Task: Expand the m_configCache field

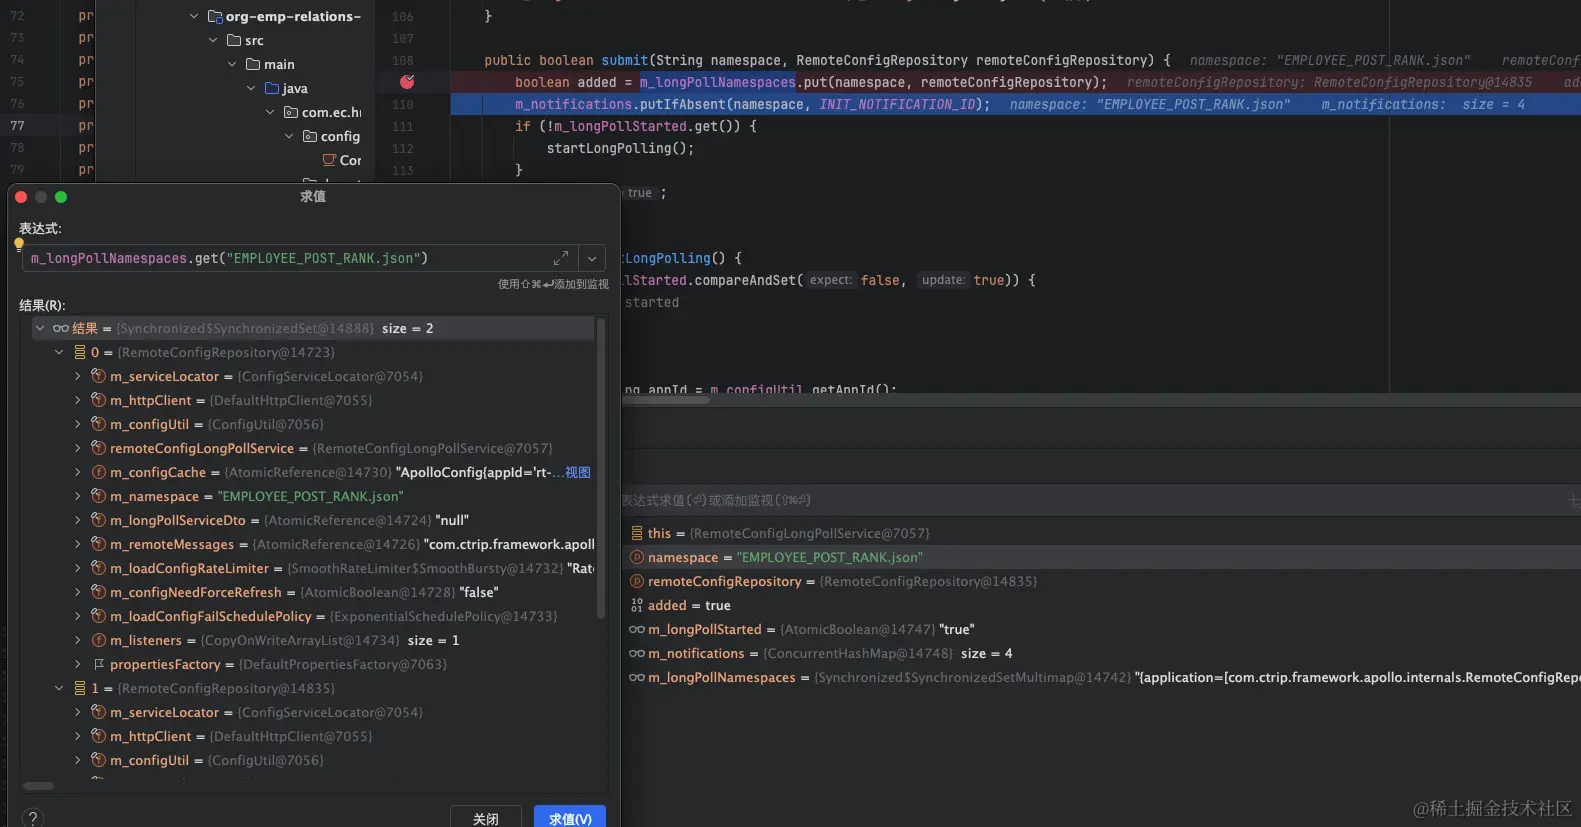Action: (78, 472)
